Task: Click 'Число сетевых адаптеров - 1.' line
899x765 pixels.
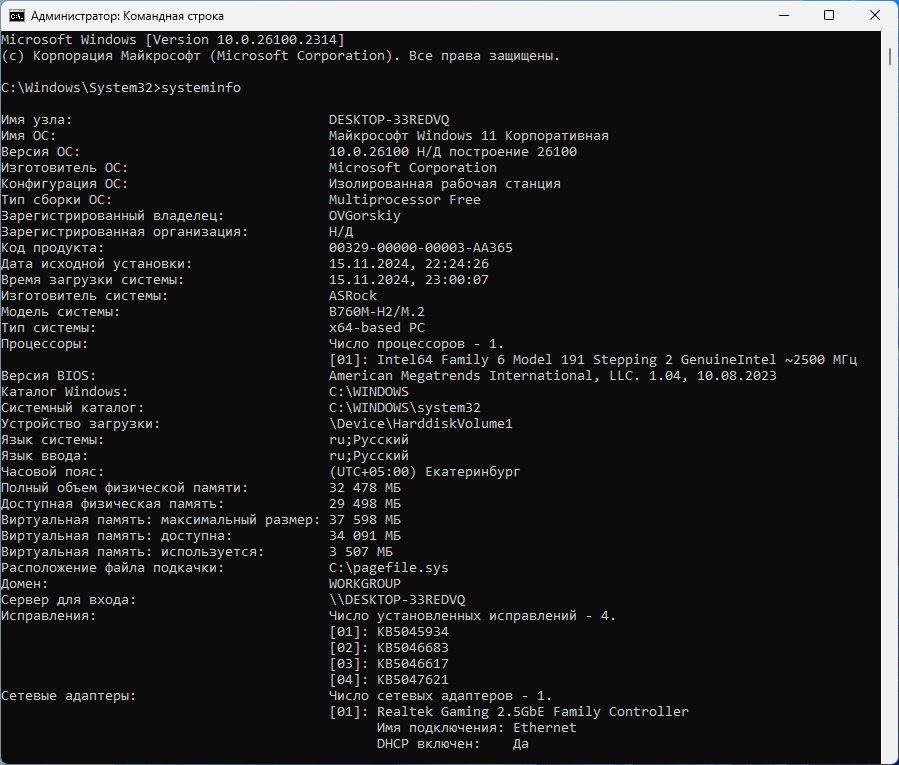Action: coord(440,696)
